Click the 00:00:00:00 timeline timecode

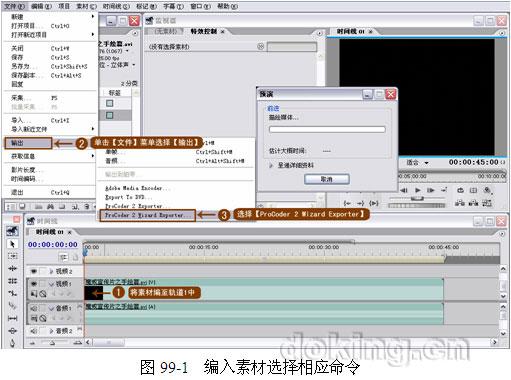tap(53, 244)
